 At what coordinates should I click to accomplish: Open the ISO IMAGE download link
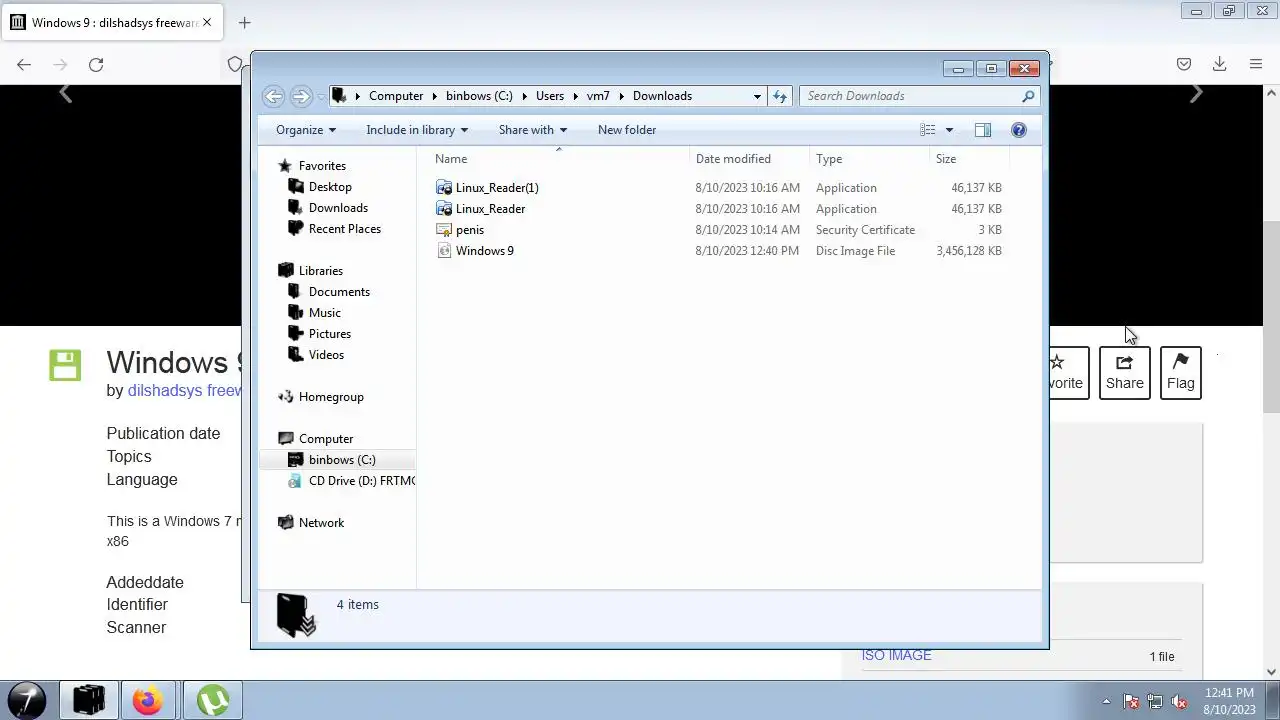pyautogui.click(x=897, y=655)
